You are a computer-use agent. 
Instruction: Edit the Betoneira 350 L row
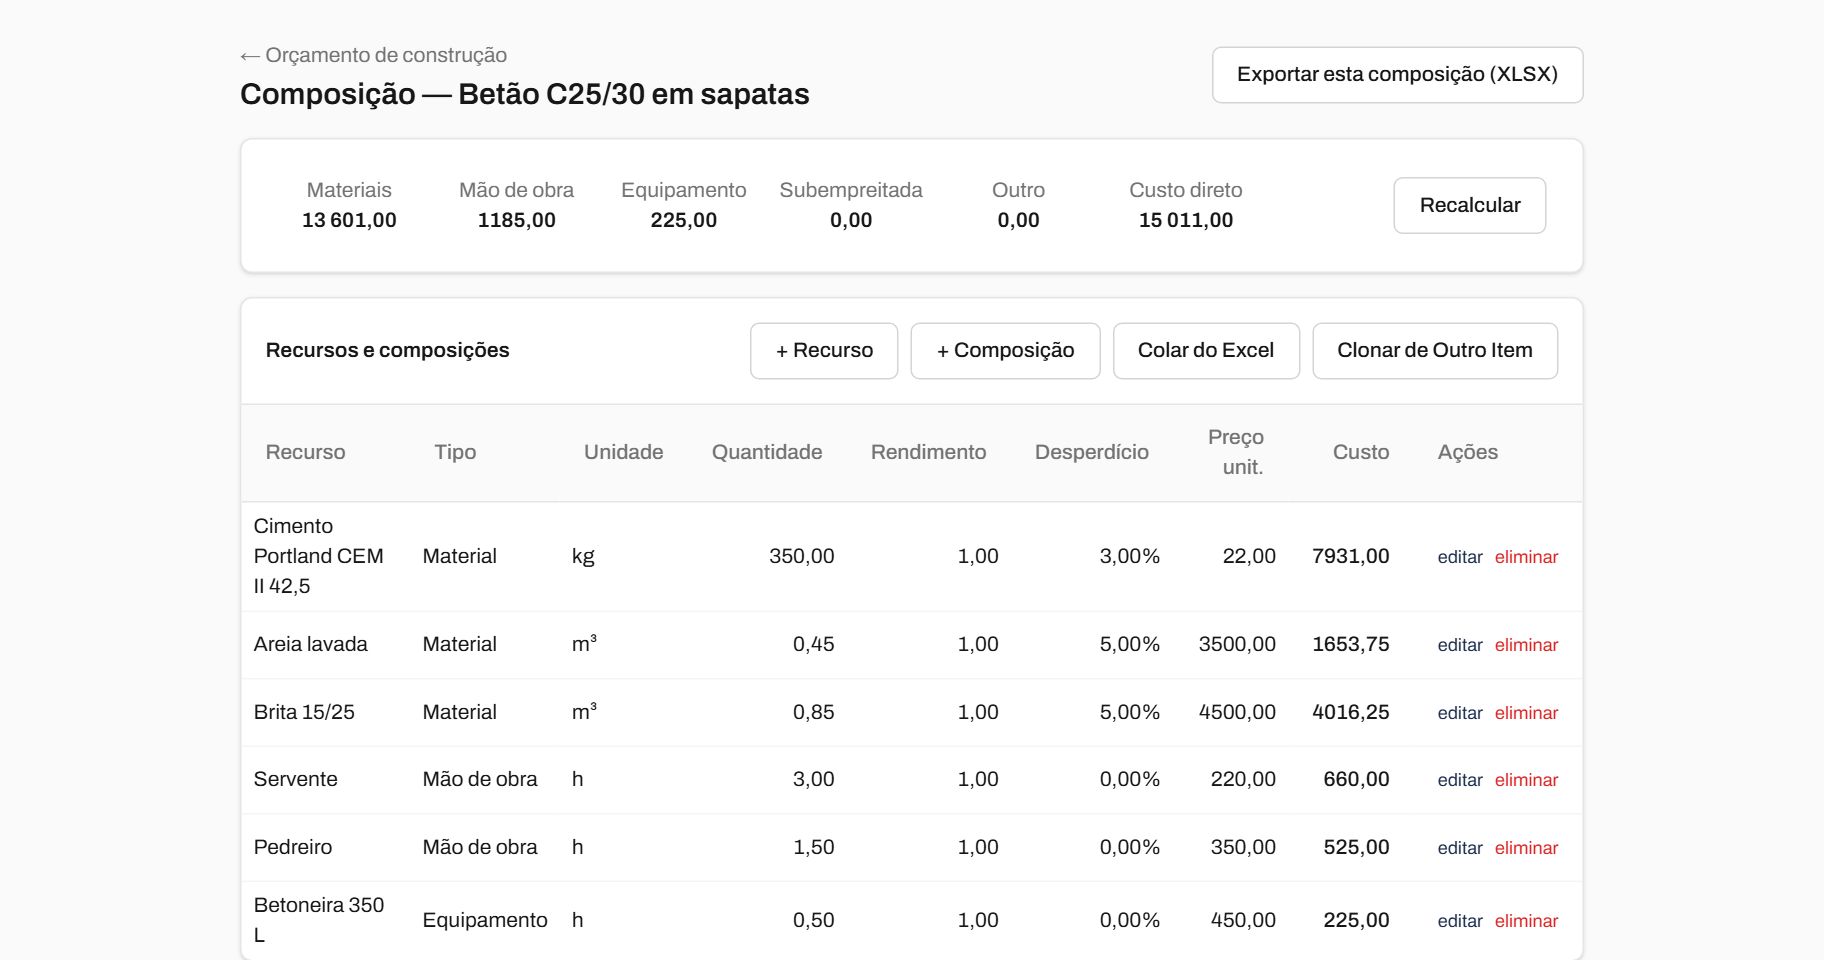1460,921
